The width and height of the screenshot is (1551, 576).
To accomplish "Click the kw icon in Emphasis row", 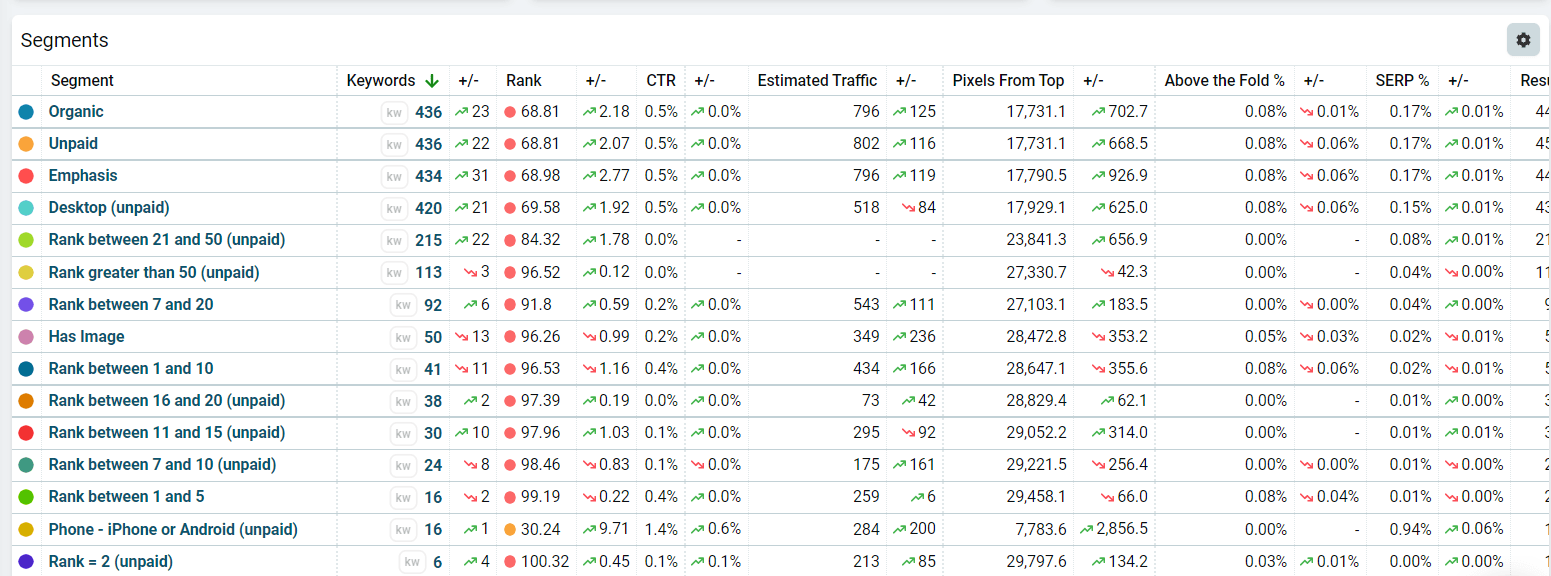I will 394,177.
